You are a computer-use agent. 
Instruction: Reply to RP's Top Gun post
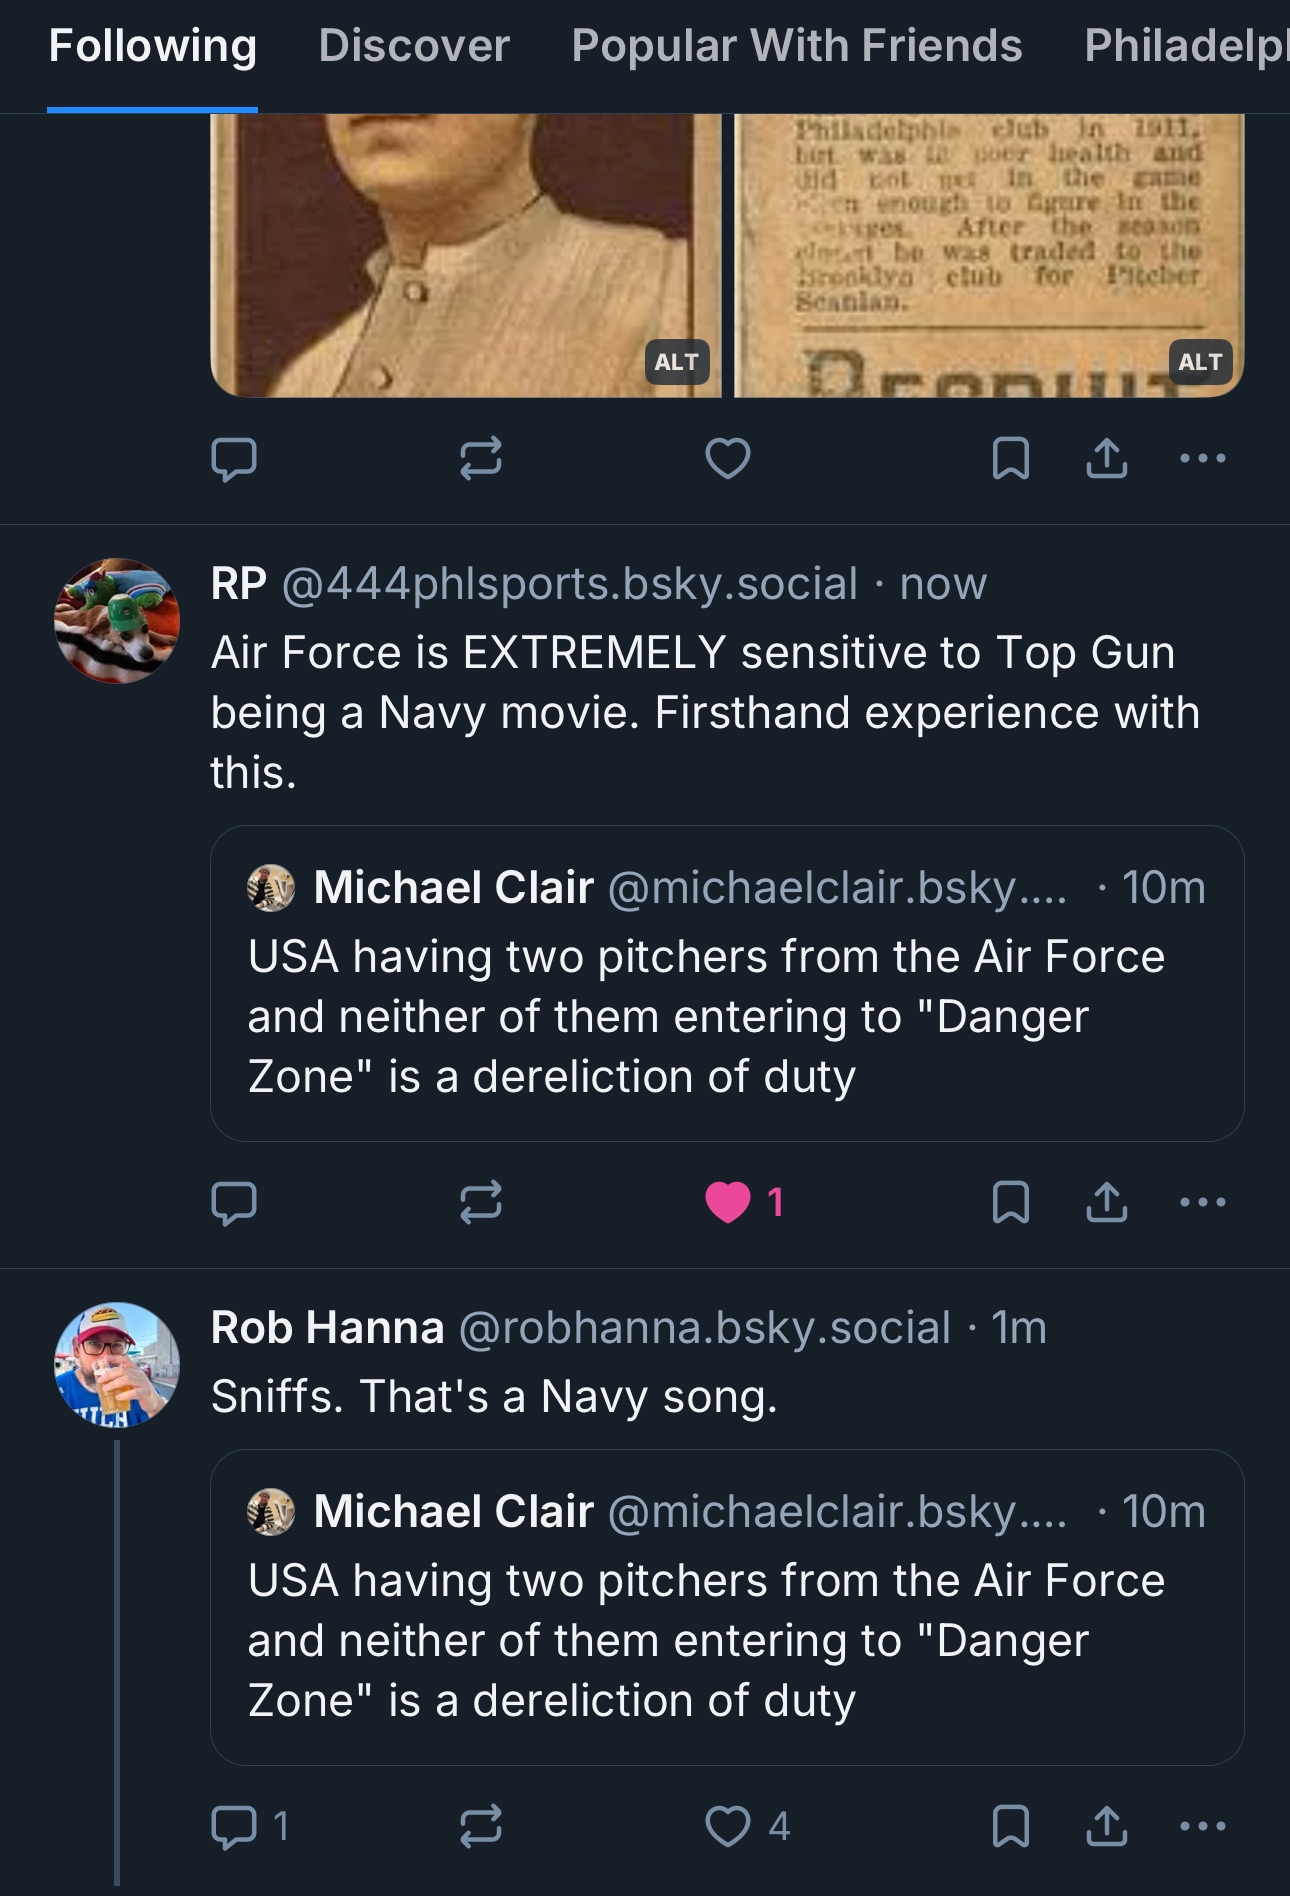(234, 1202)
